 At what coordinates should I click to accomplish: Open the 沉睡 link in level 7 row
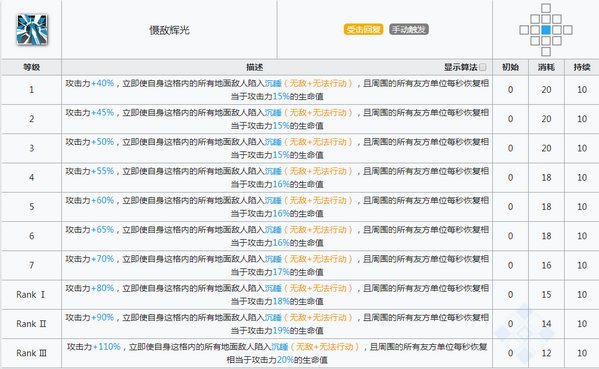pyautogui.click(x=273, y=259)
